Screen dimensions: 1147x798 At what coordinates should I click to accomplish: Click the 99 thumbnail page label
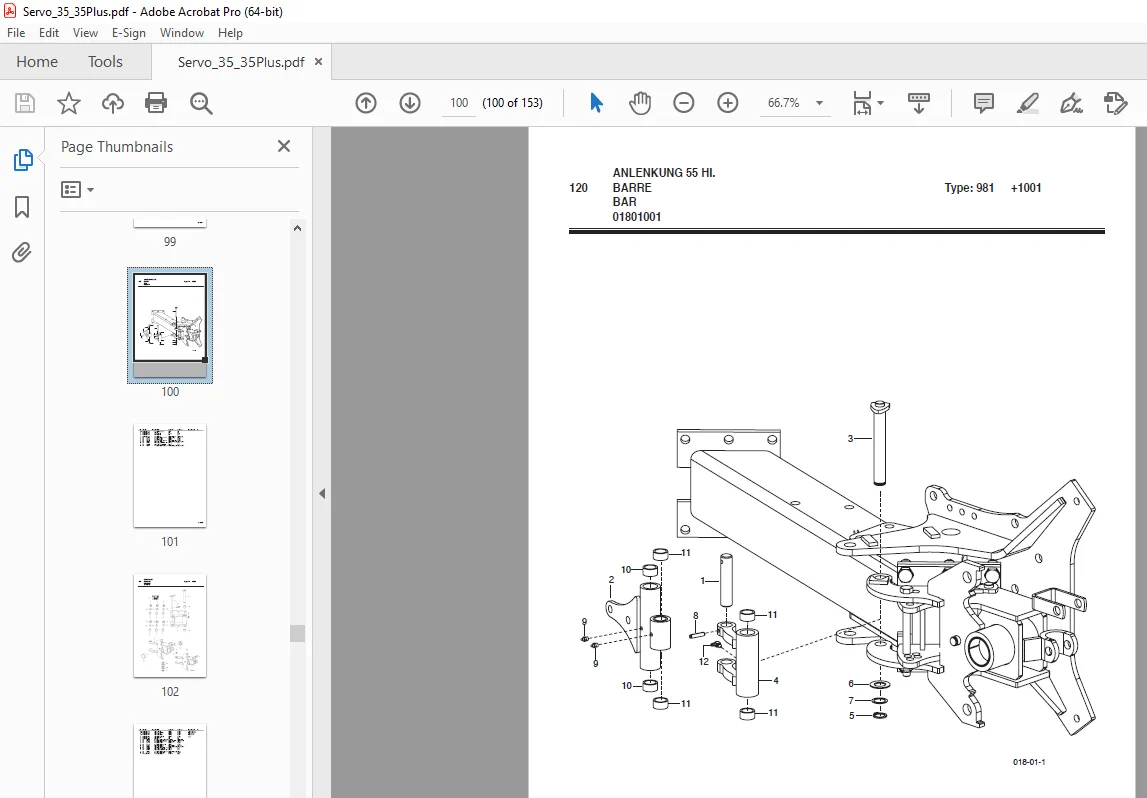(x=170, y=241)
